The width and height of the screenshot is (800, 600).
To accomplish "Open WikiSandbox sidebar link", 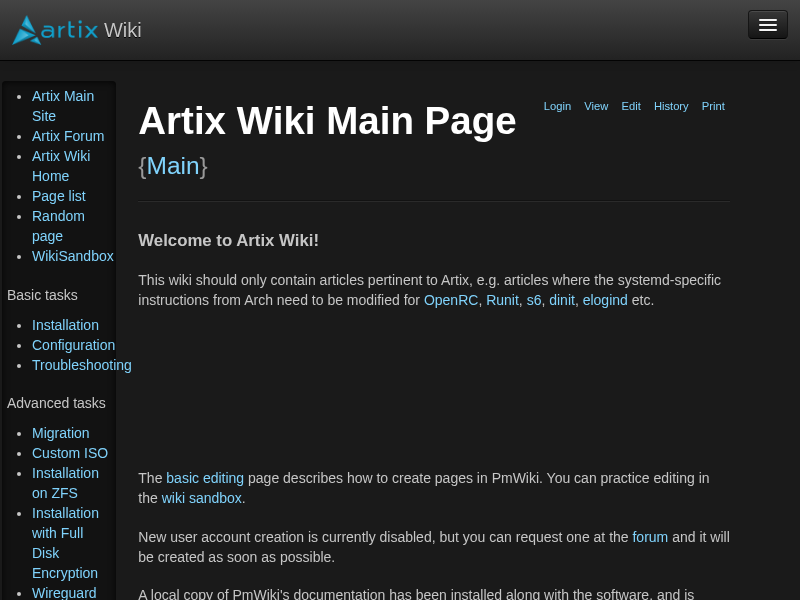I will click(72, 256).
